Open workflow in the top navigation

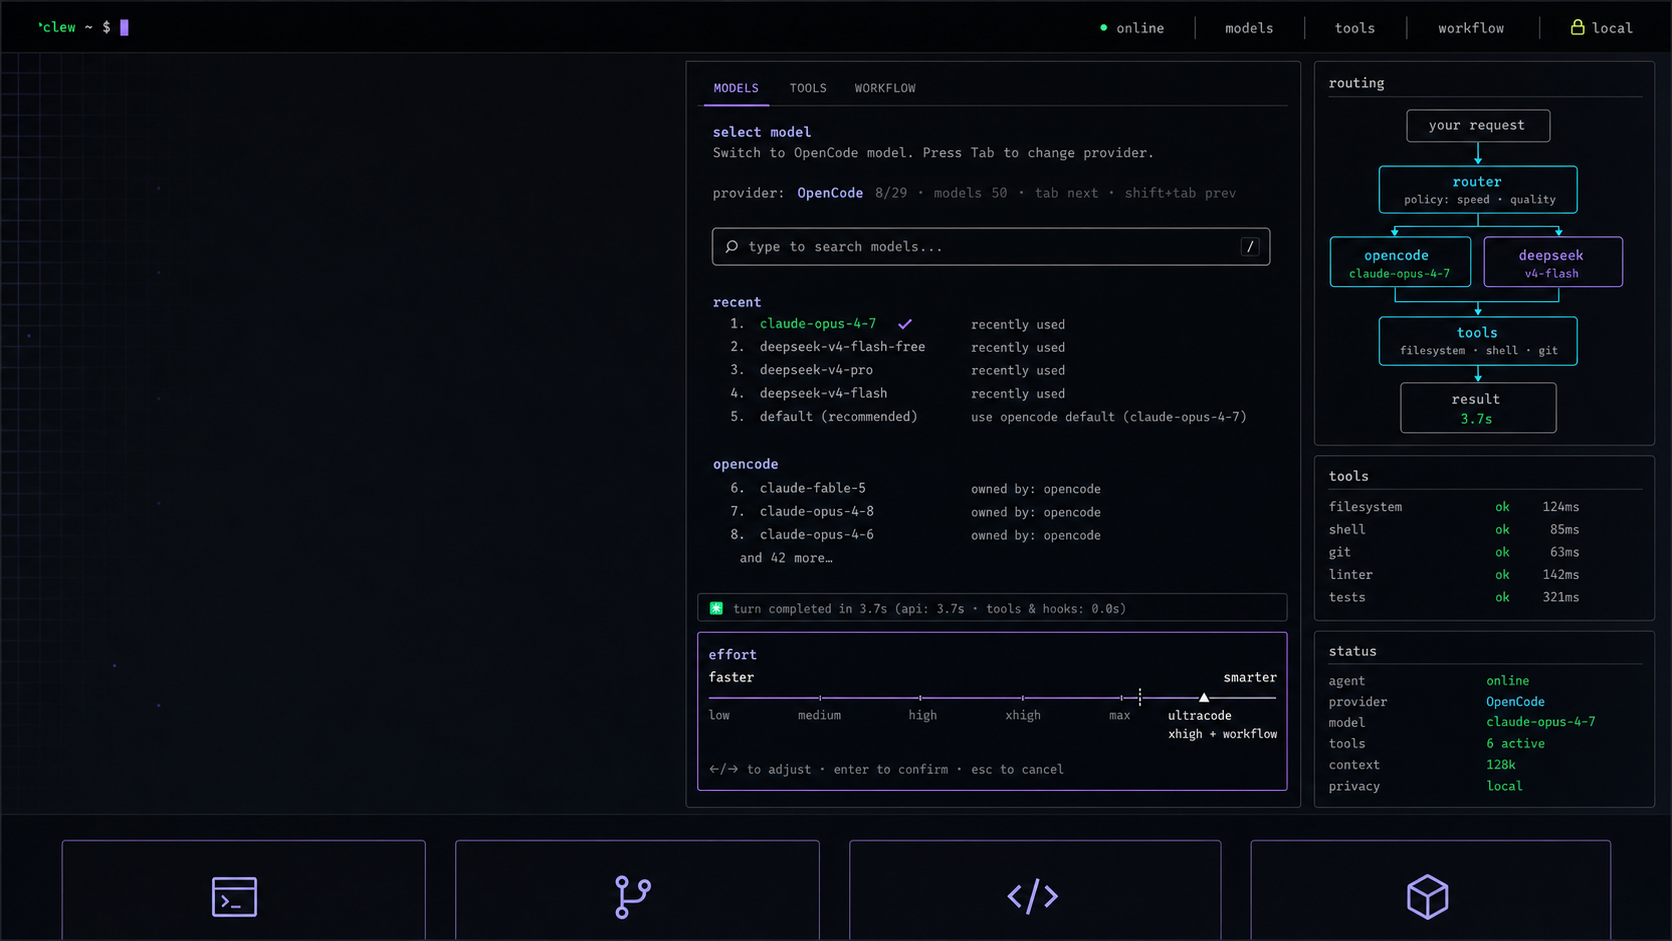[x=1471, y=28]
